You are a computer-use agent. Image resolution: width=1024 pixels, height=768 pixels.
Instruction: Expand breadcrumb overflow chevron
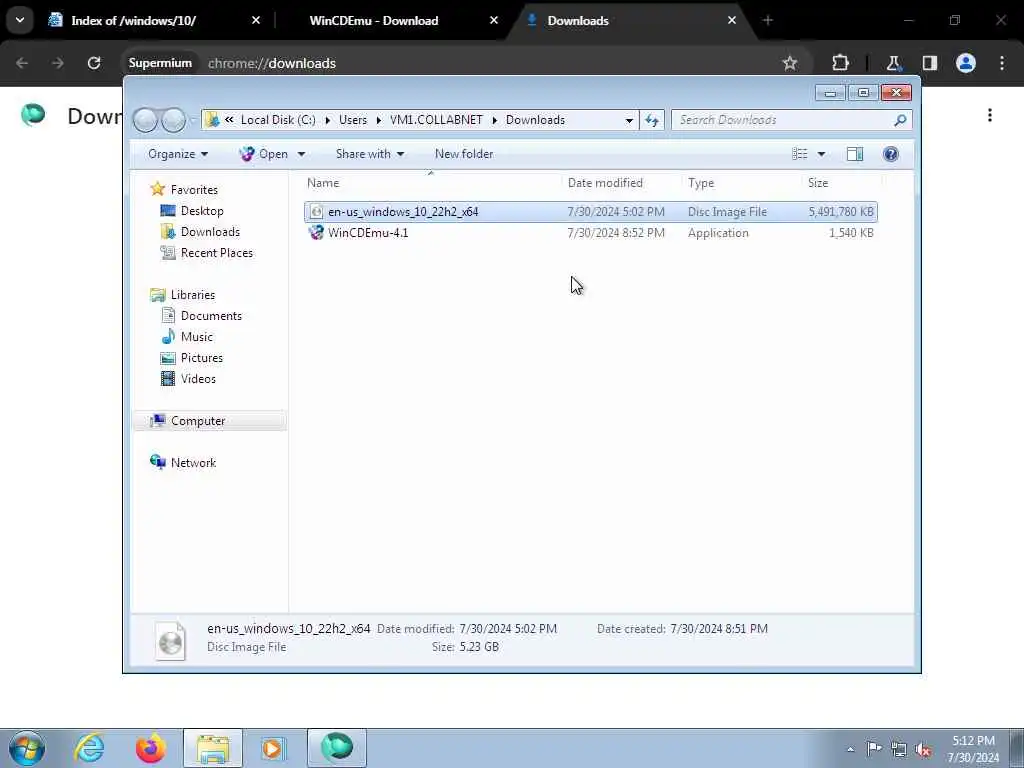point(229,120)
